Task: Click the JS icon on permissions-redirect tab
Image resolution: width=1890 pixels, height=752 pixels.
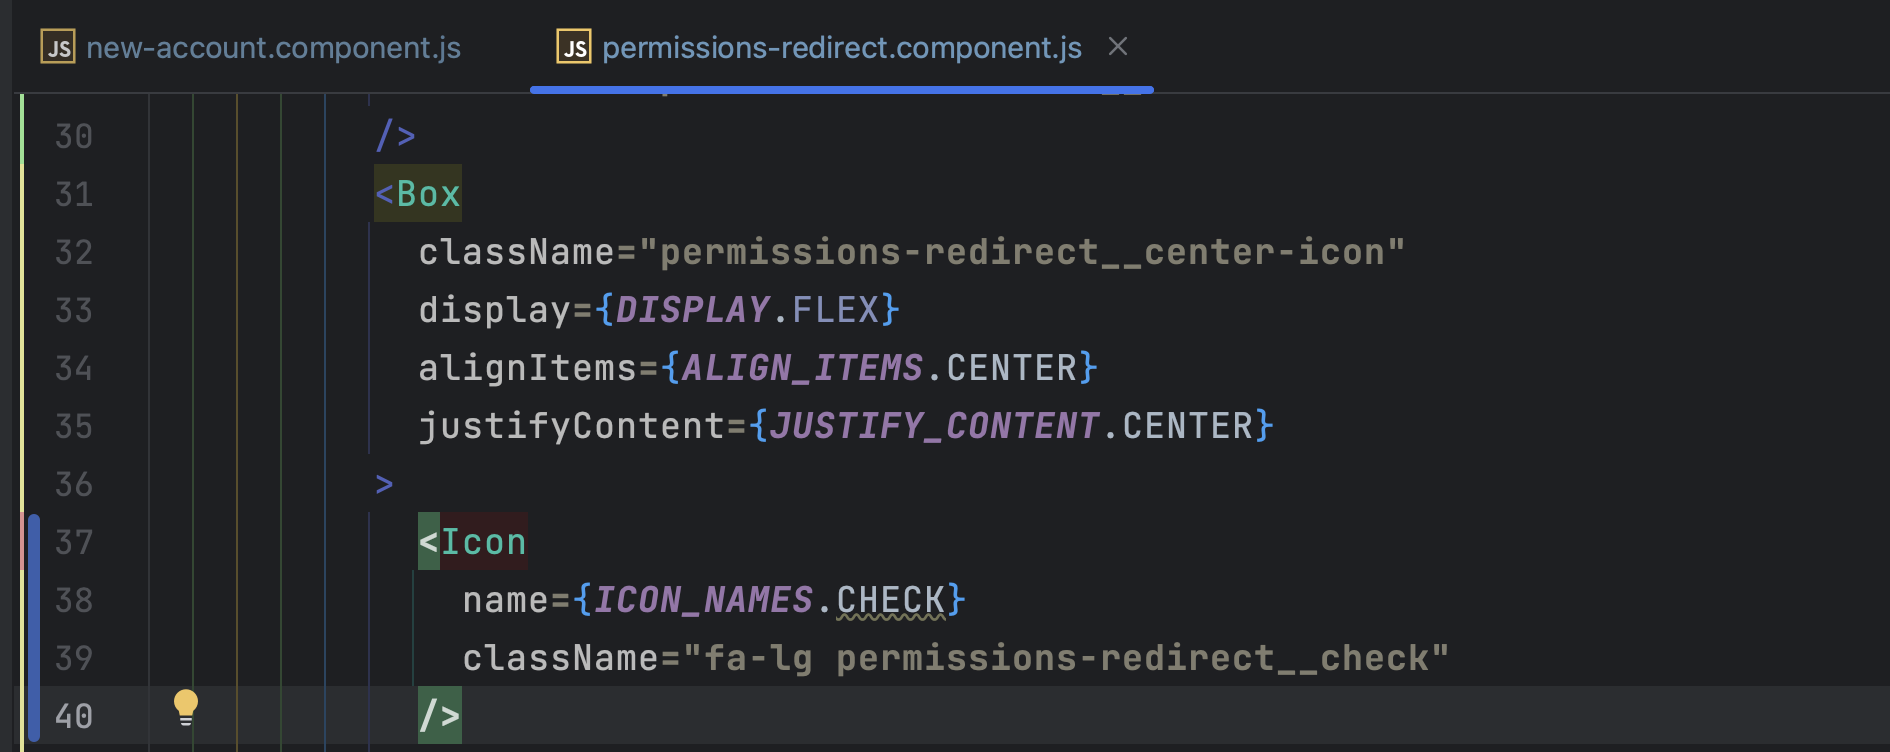Action: [x=575, y=46]
